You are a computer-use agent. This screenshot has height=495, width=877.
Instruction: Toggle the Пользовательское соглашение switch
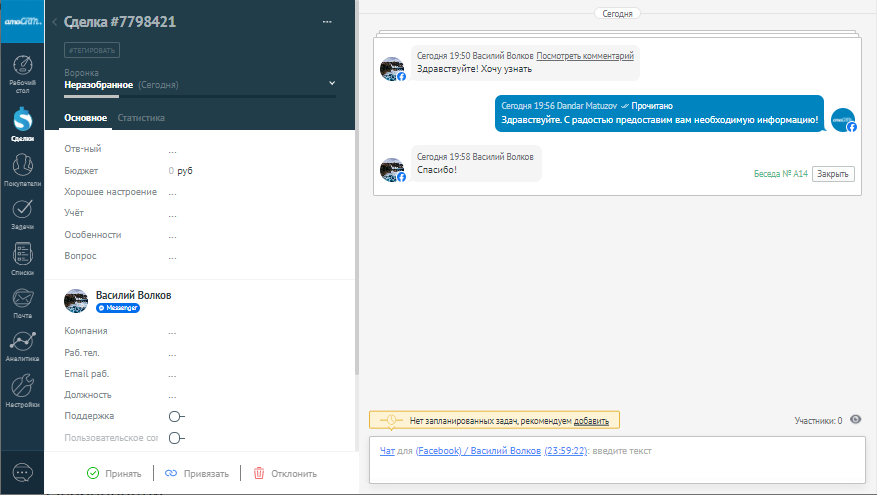click(x=177, y=438)
